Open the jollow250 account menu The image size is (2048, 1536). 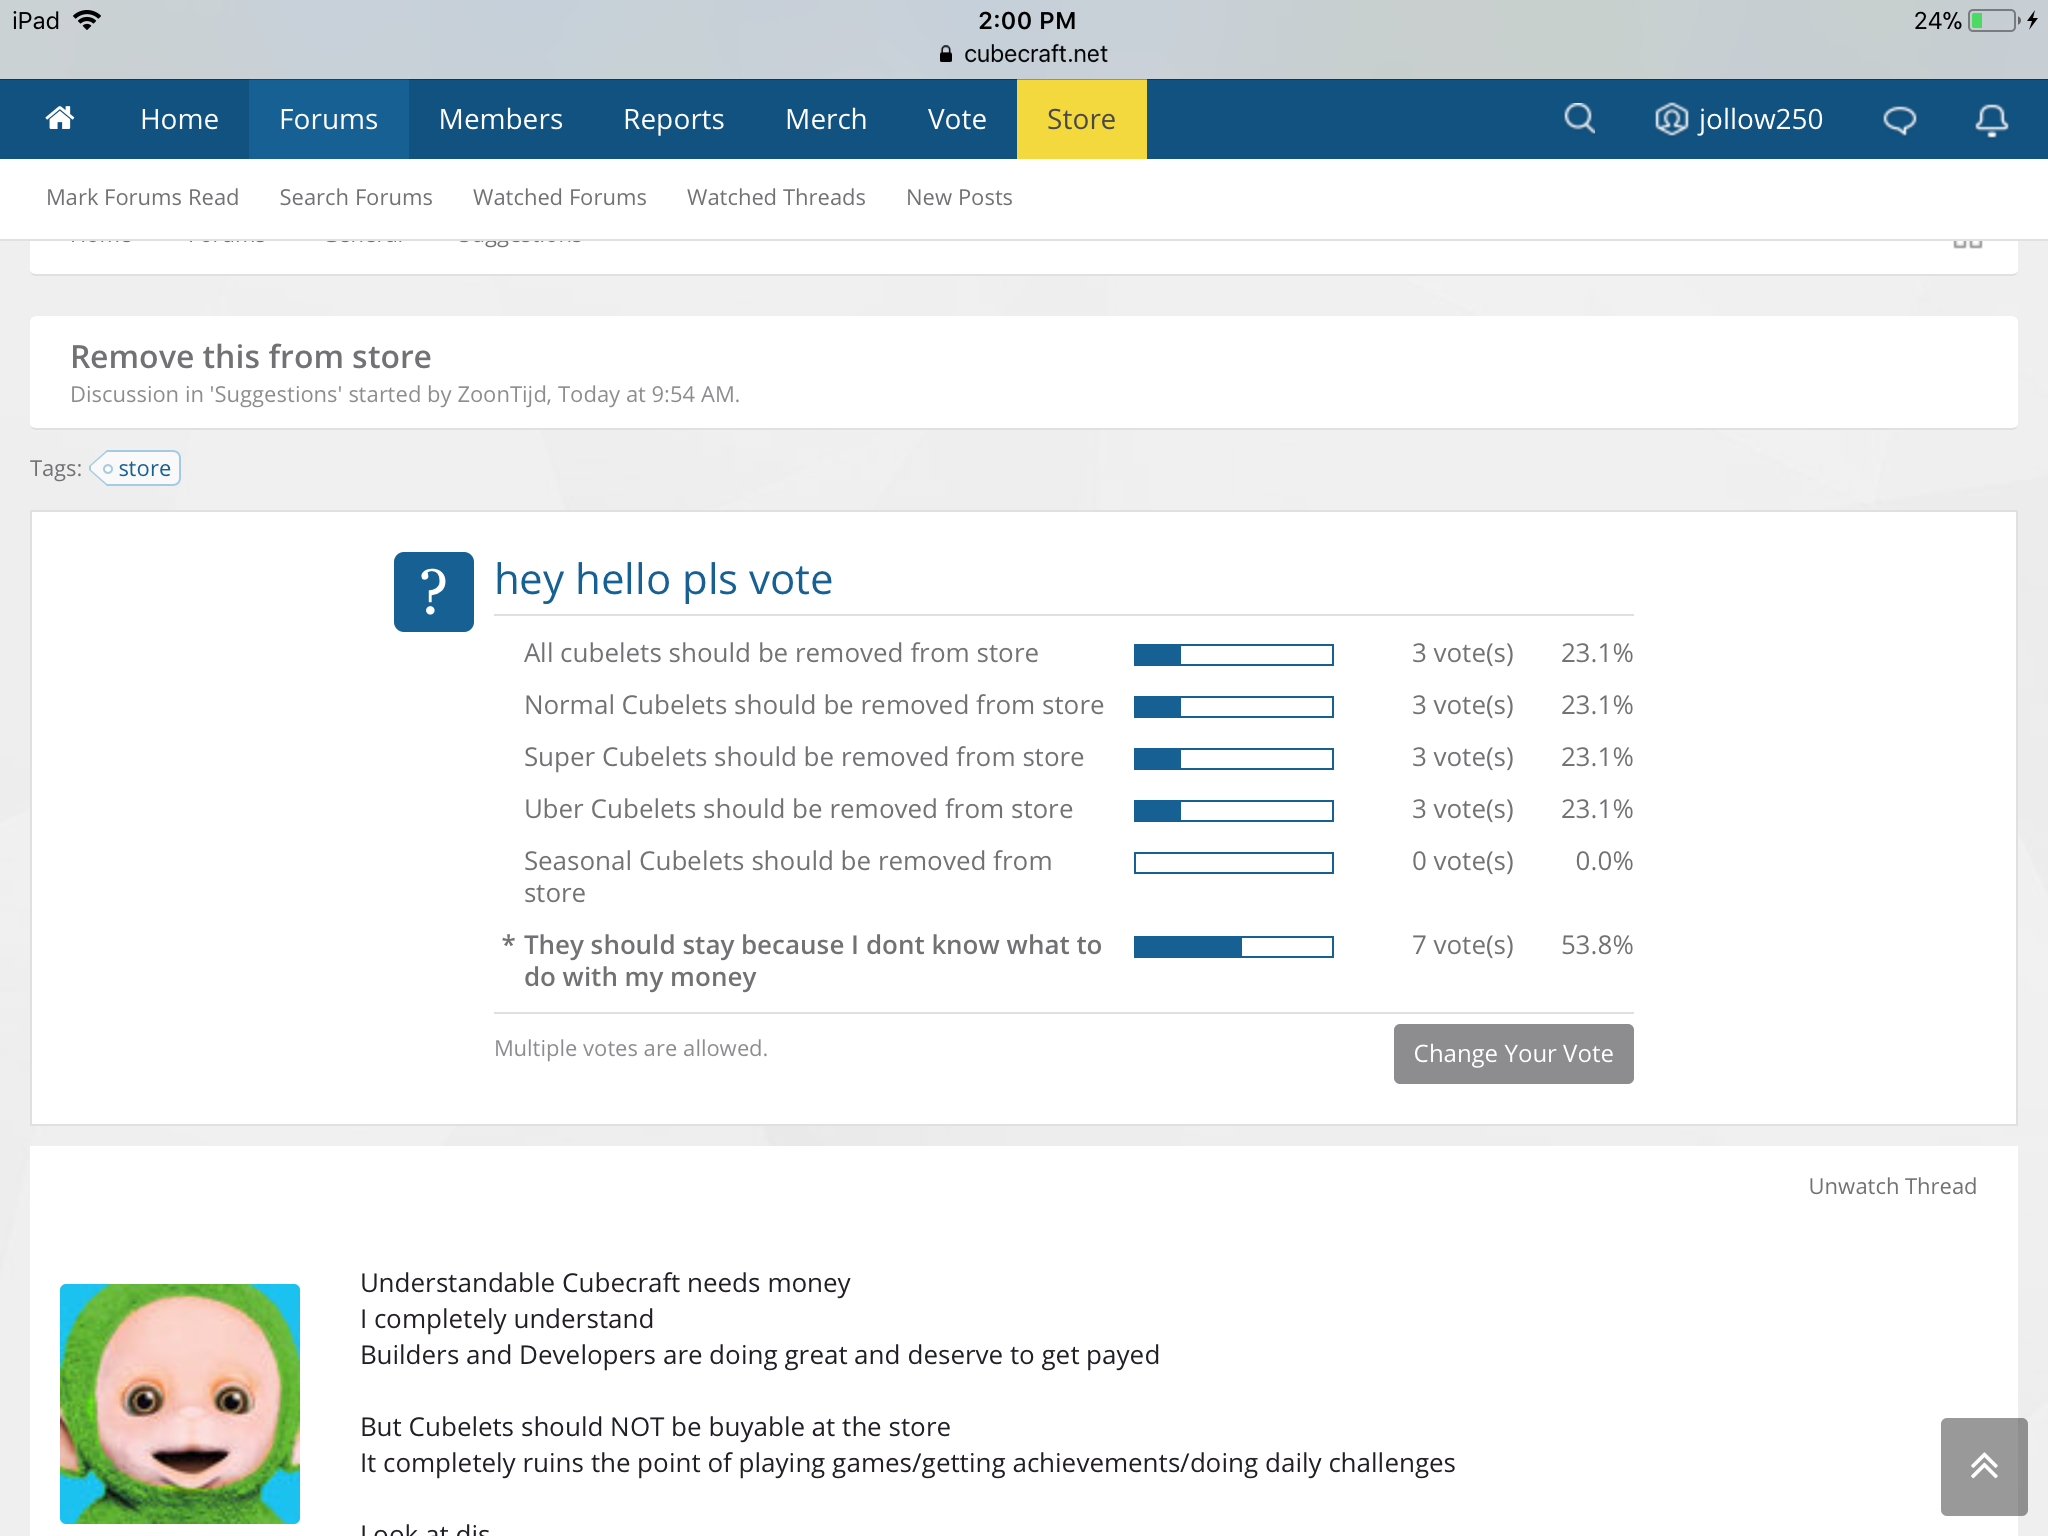click(1739, 119)
